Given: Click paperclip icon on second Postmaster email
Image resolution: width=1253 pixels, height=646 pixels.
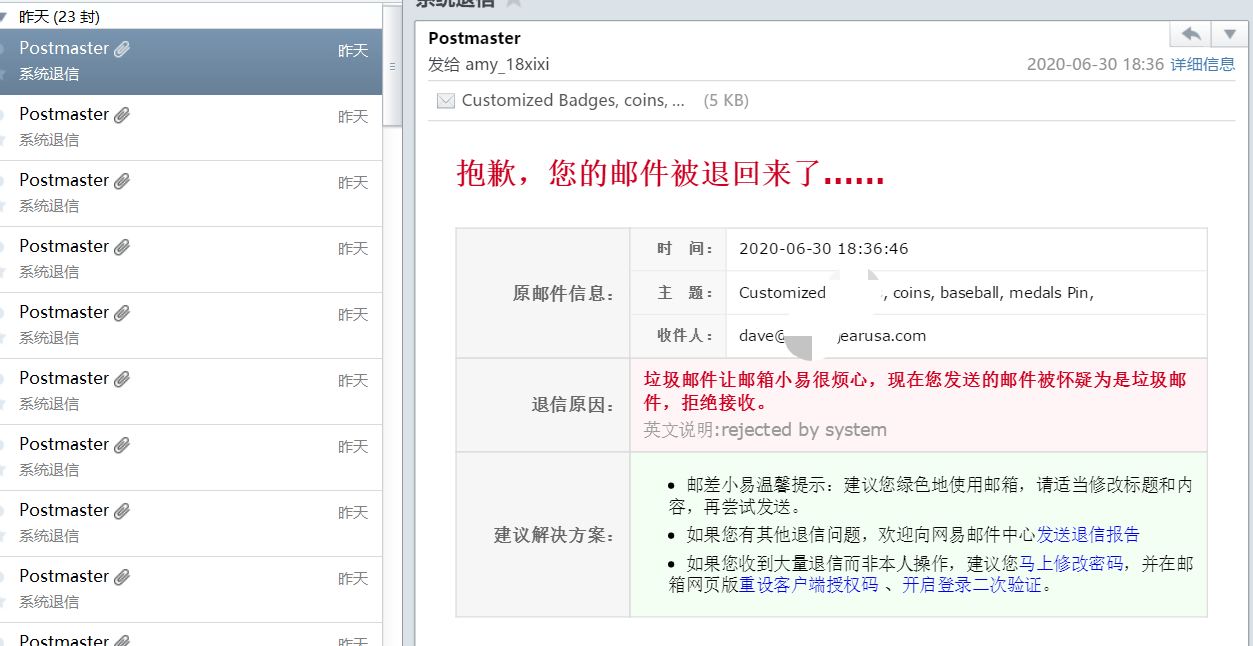Looking at the screenshot, I should pos(122,115).
